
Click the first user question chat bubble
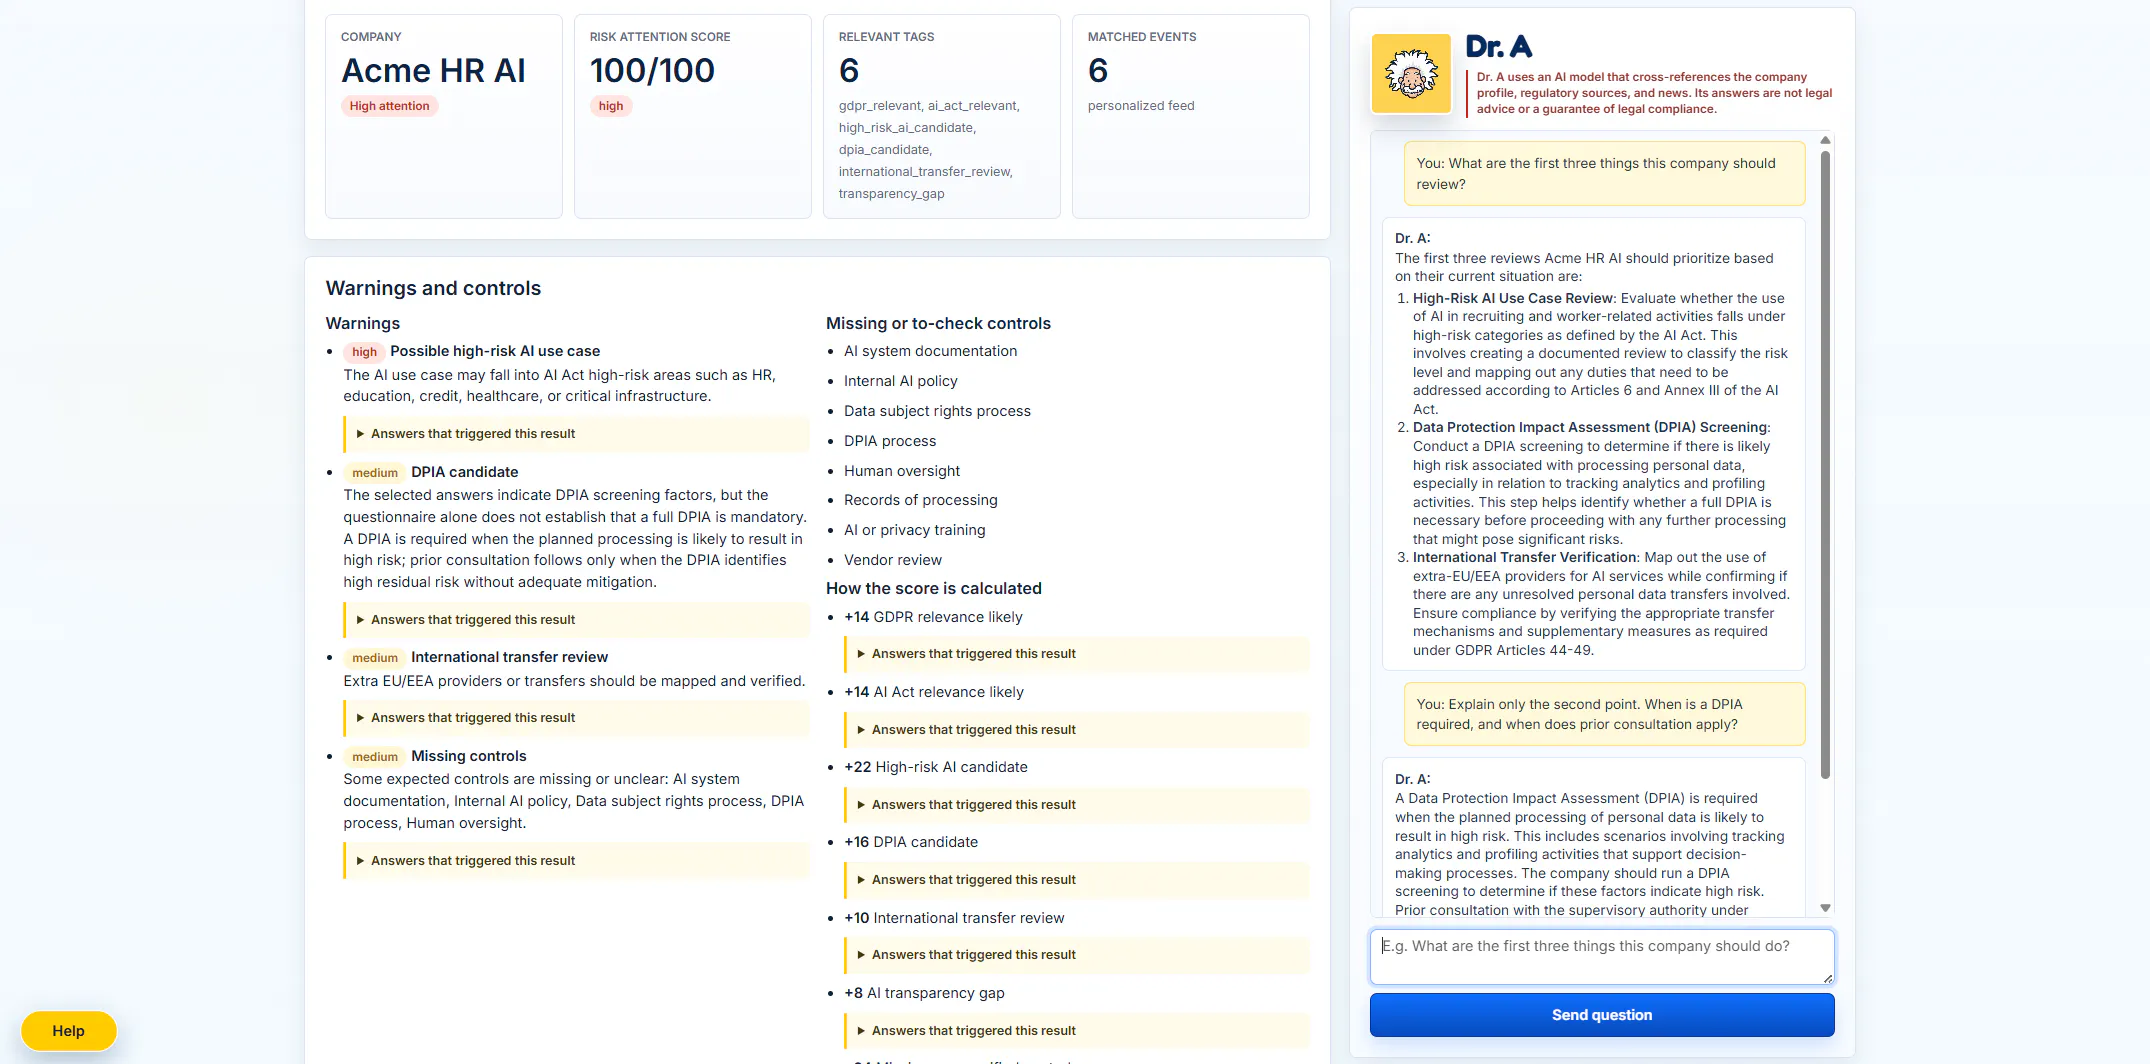1604,174
